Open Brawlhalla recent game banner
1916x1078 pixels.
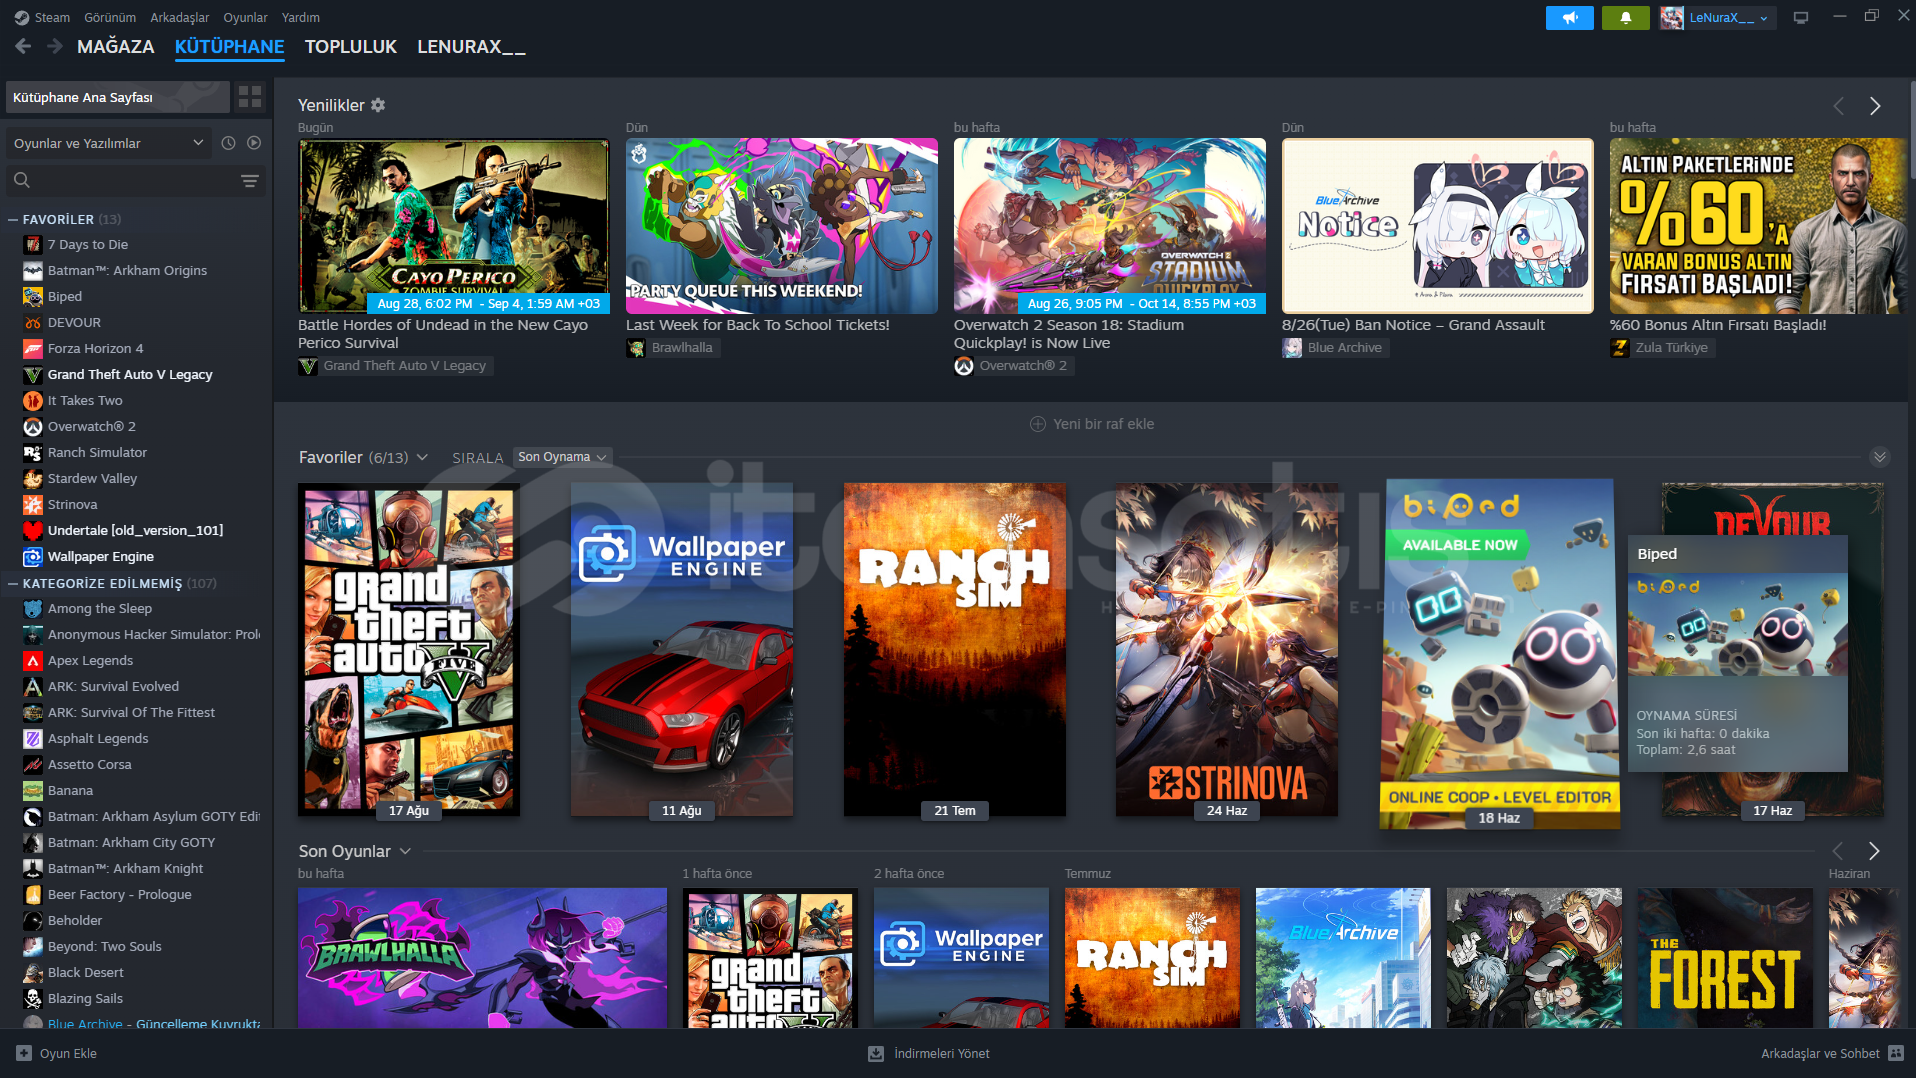pos(482,957)
